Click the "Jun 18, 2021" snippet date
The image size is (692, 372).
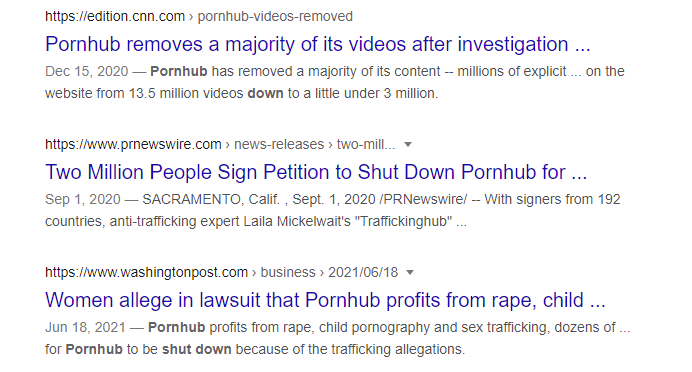coord(85,327)
